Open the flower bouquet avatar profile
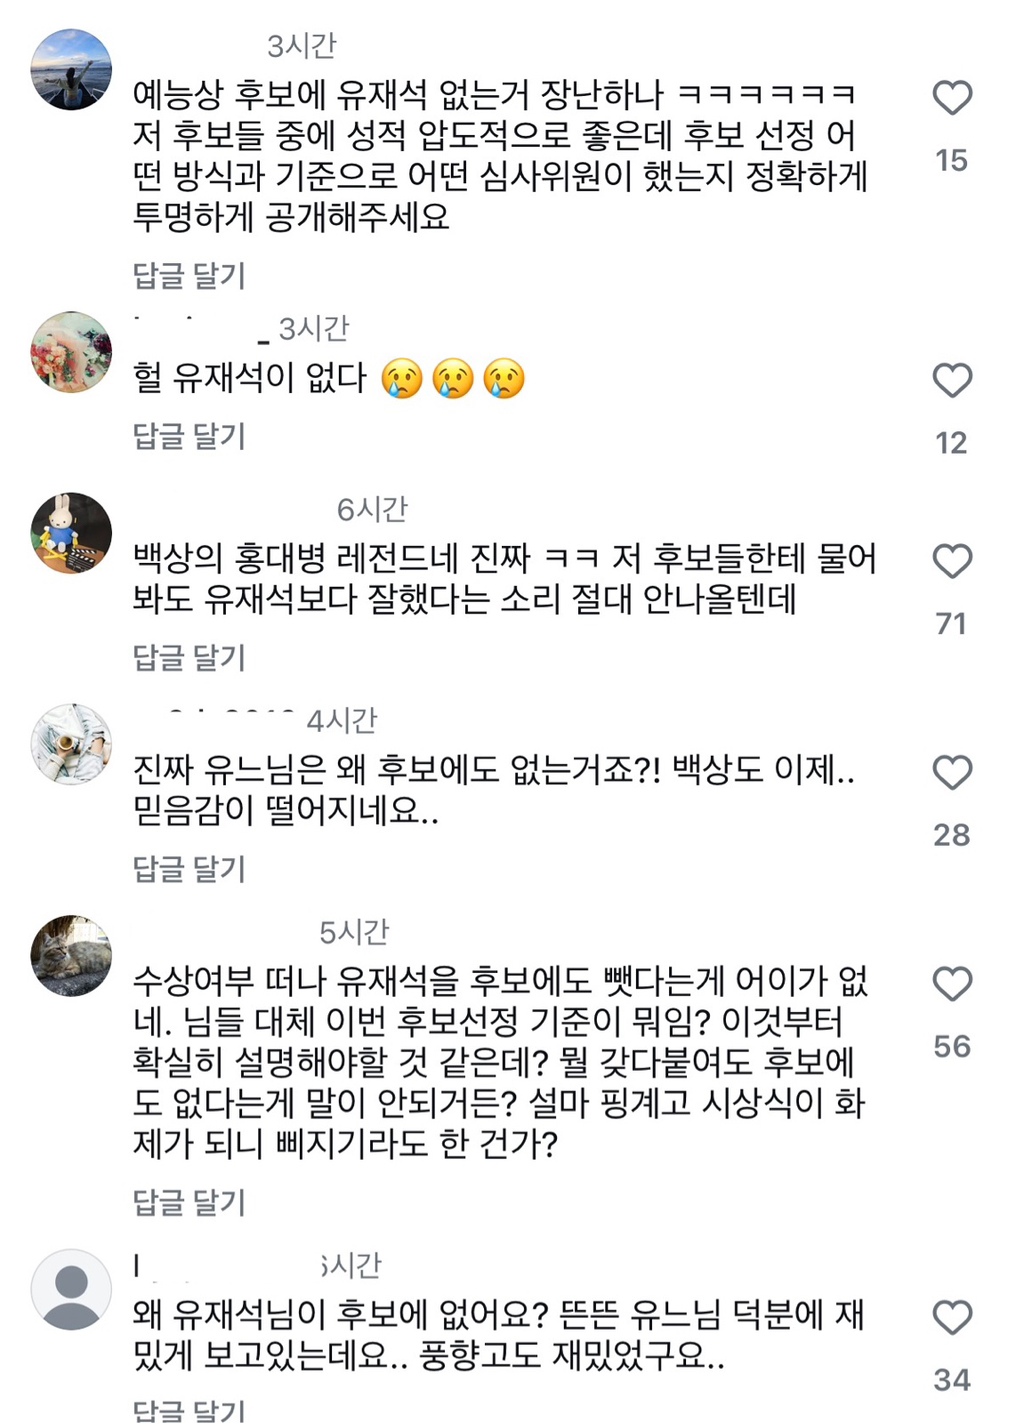This screenshot has height=1423, width=1024. tap(71, 352)
